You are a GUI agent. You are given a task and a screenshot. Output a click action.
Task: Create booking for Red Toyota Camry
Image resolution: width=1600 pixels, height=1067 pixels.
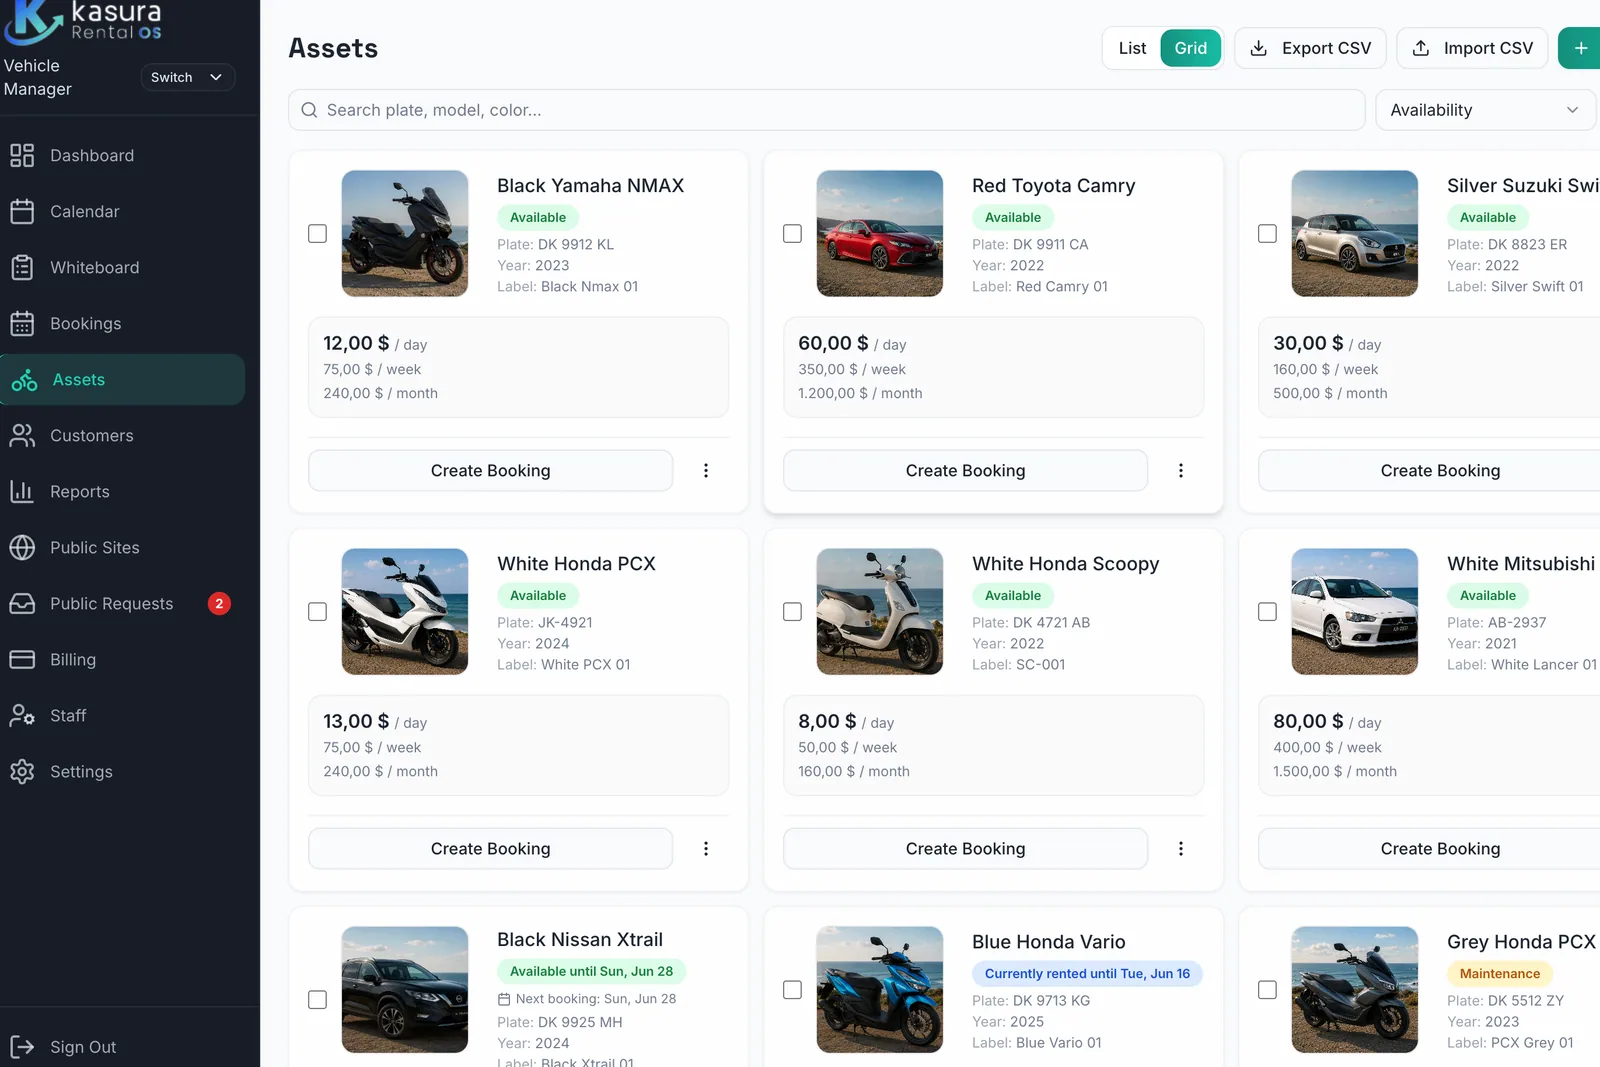tap(965, 470)
